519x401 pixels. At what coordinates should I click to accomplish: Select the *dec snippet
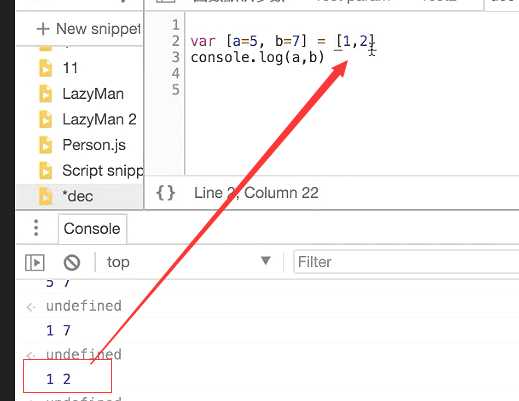coord(78,196)
